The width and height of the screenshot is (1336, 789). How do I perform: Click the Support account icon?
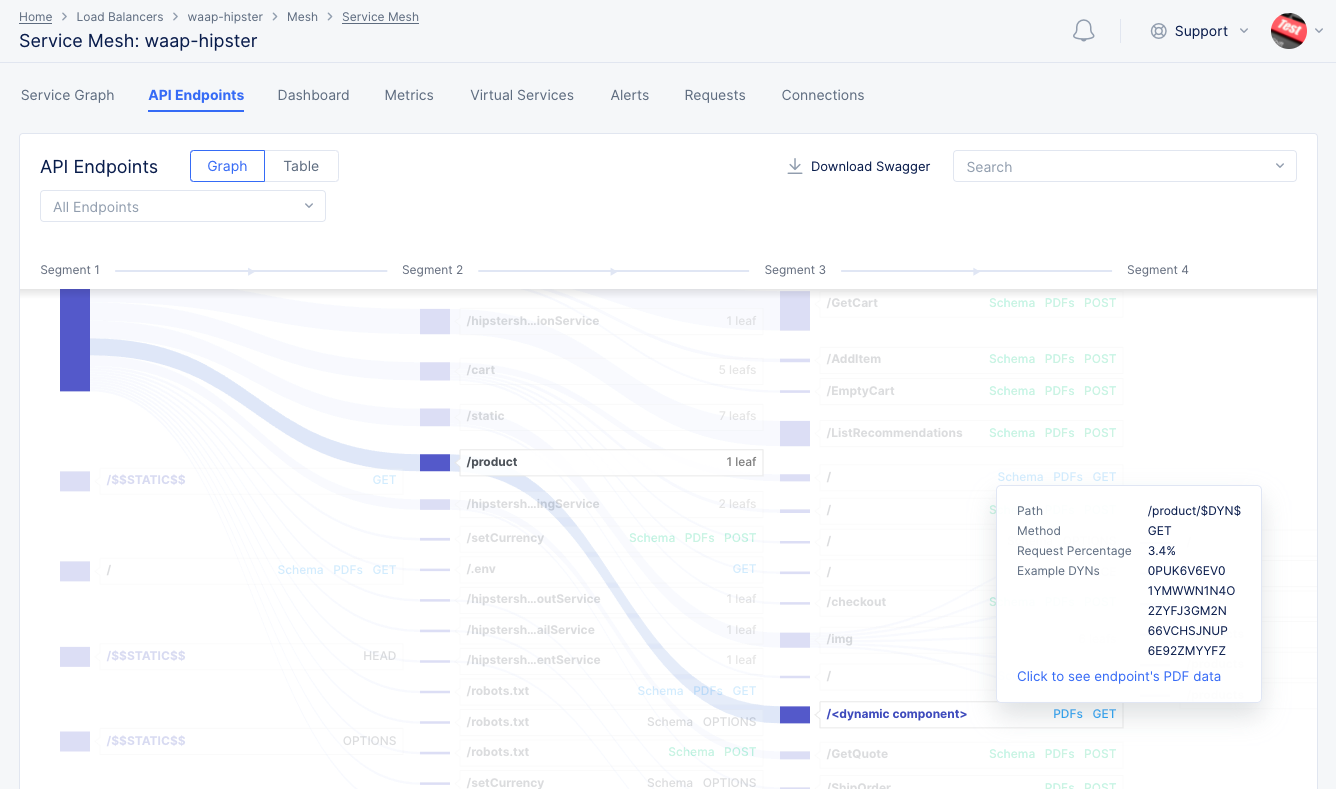(1158, 31)
